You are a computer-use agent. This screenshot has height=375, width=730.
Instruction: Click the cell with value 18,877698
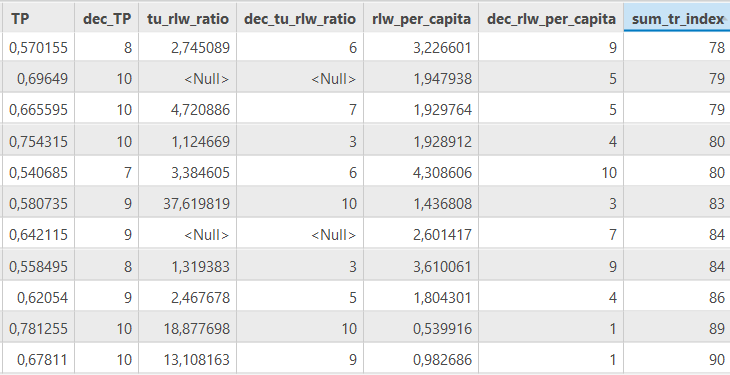[x=188, y=328]
